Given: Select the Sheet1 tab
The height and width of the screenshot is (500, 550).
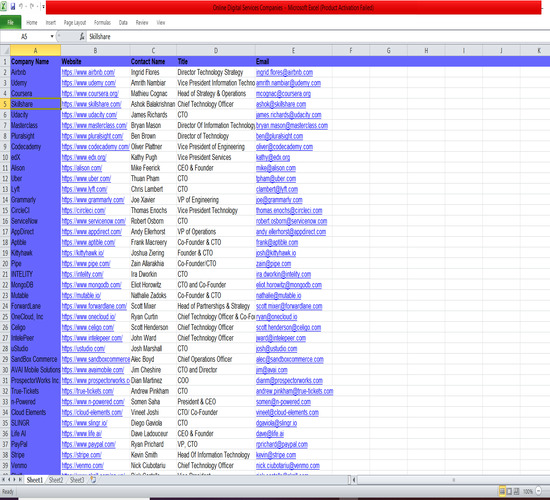Looking at the screenshot, I should 35,480.
